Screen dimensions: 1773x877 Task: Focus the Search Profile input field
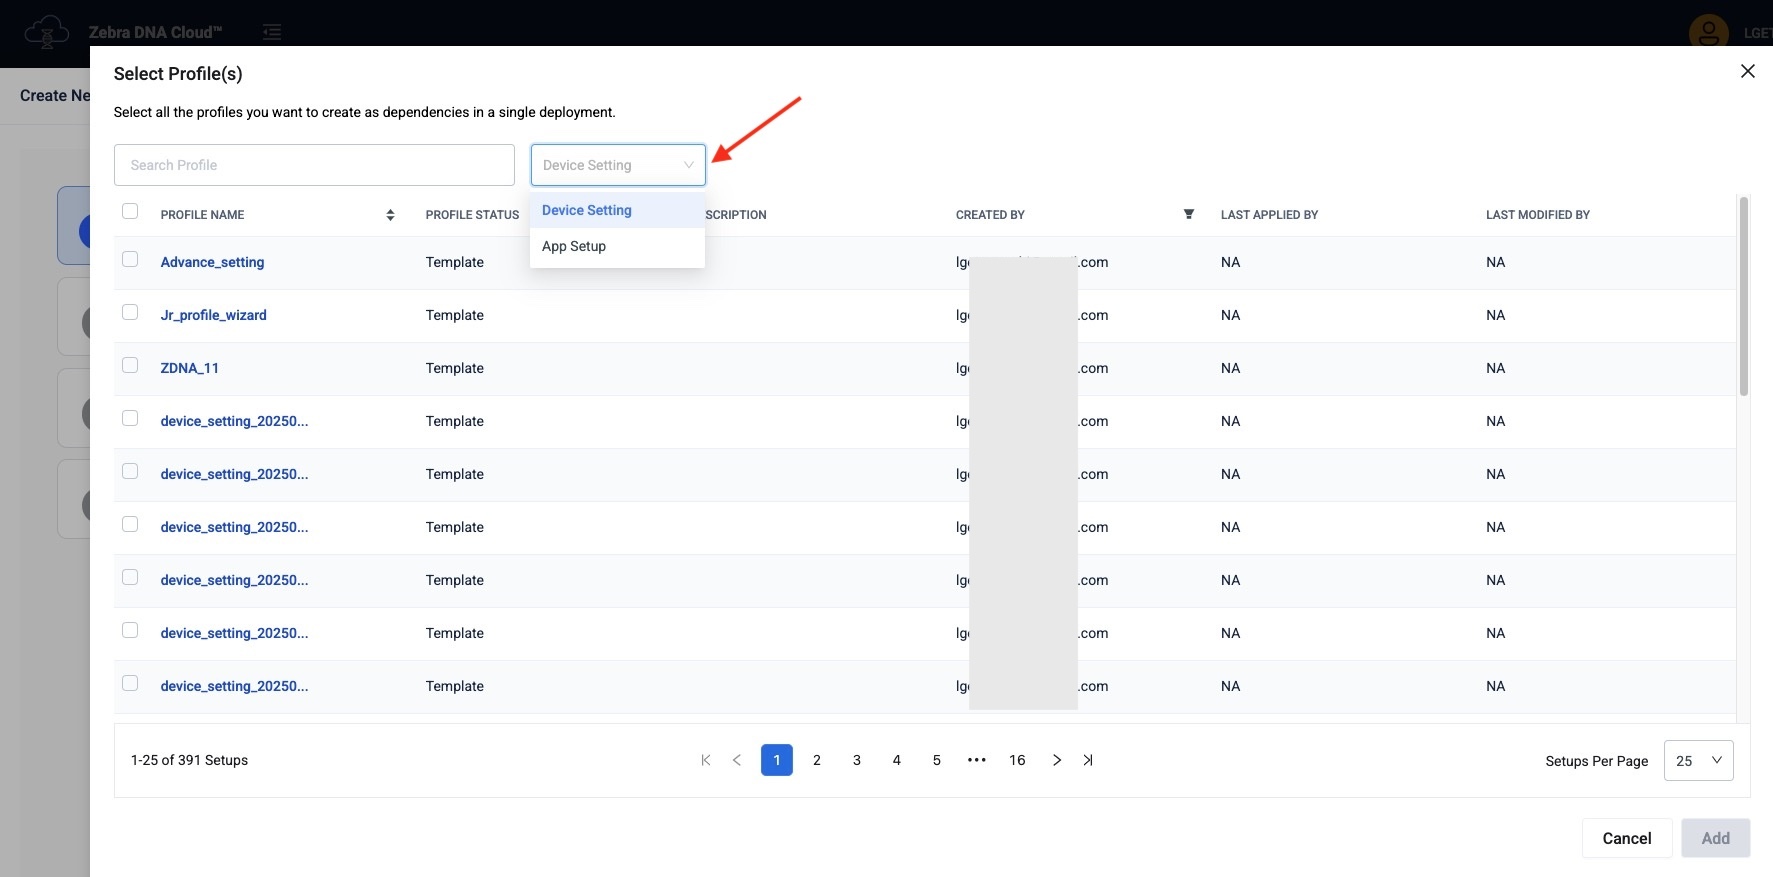[314, 165]
